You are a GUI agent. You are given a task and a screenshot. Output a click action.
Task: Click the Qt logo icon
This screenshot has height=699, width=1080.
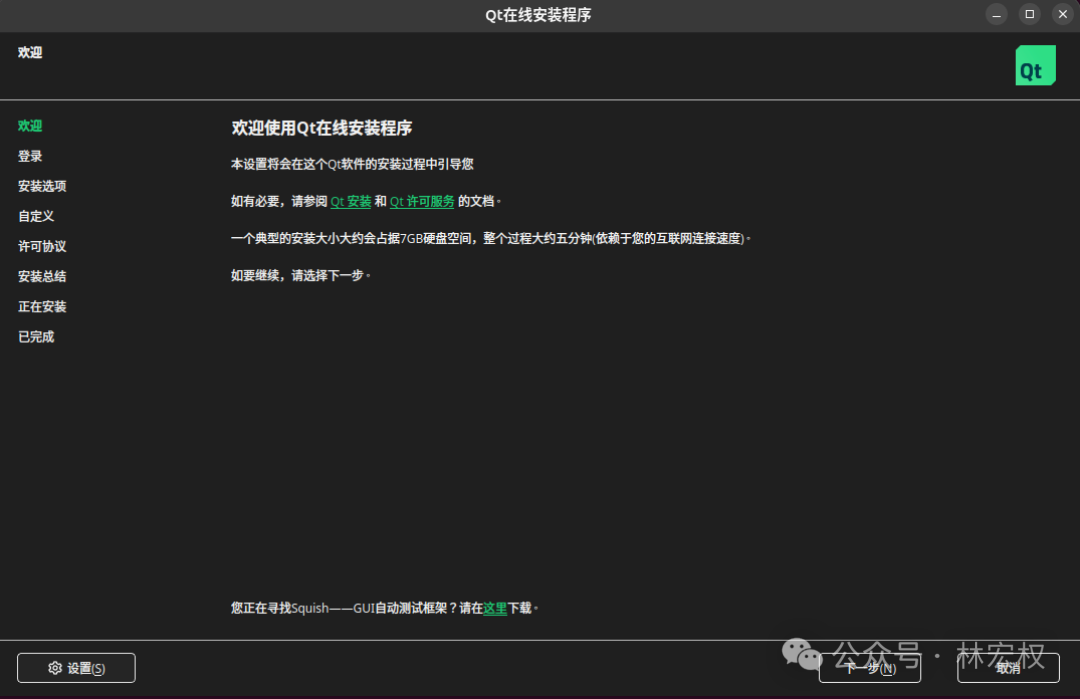tap(1035, 65)
